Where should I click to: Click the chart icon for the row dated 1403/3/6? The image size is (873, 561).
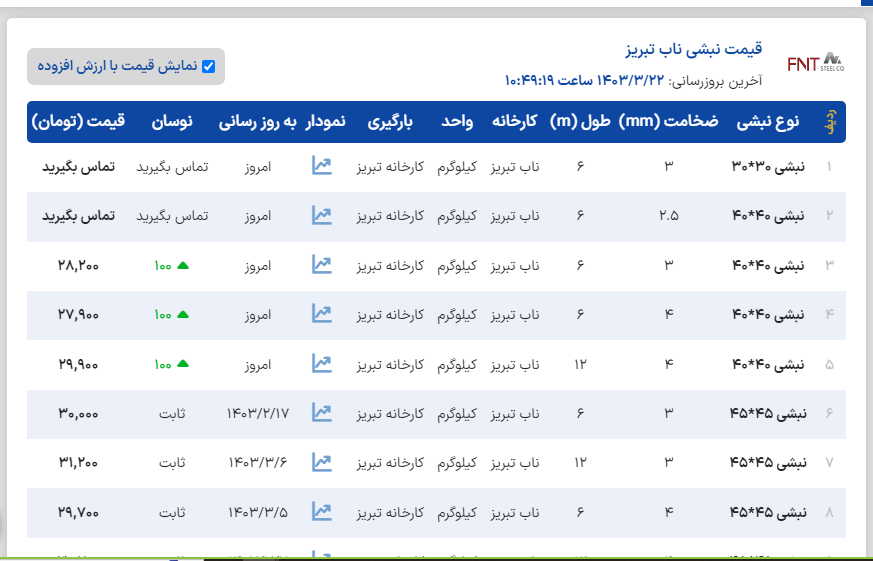click(321, 462)
